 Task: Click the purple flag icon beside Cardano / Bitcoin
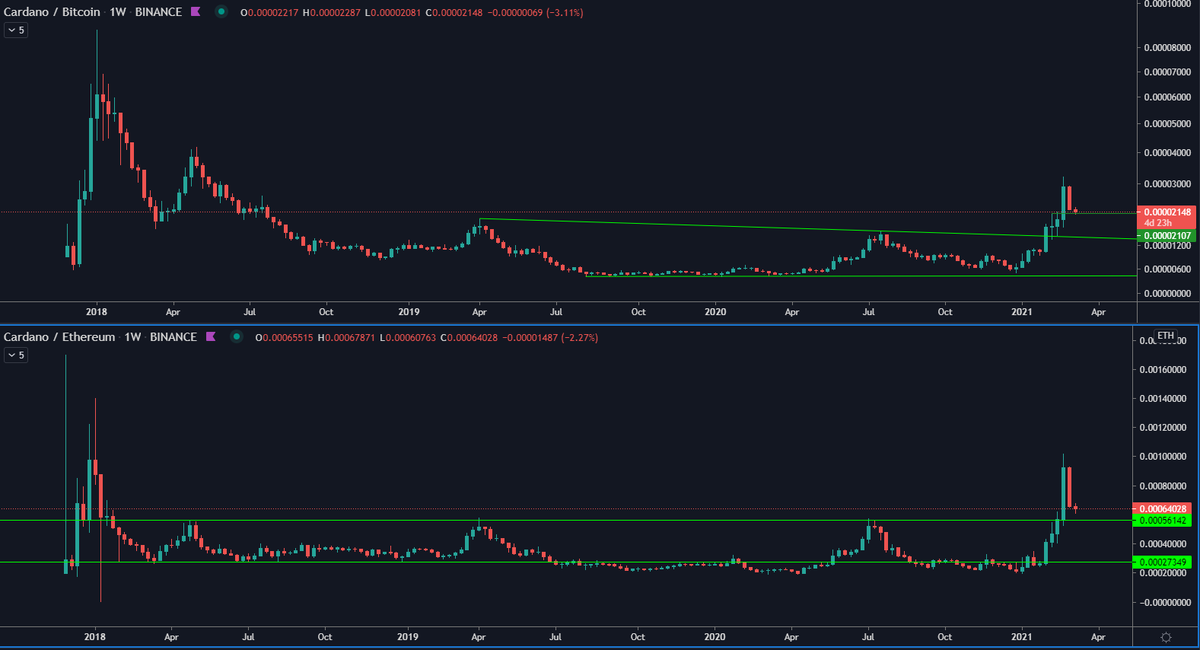196,13
